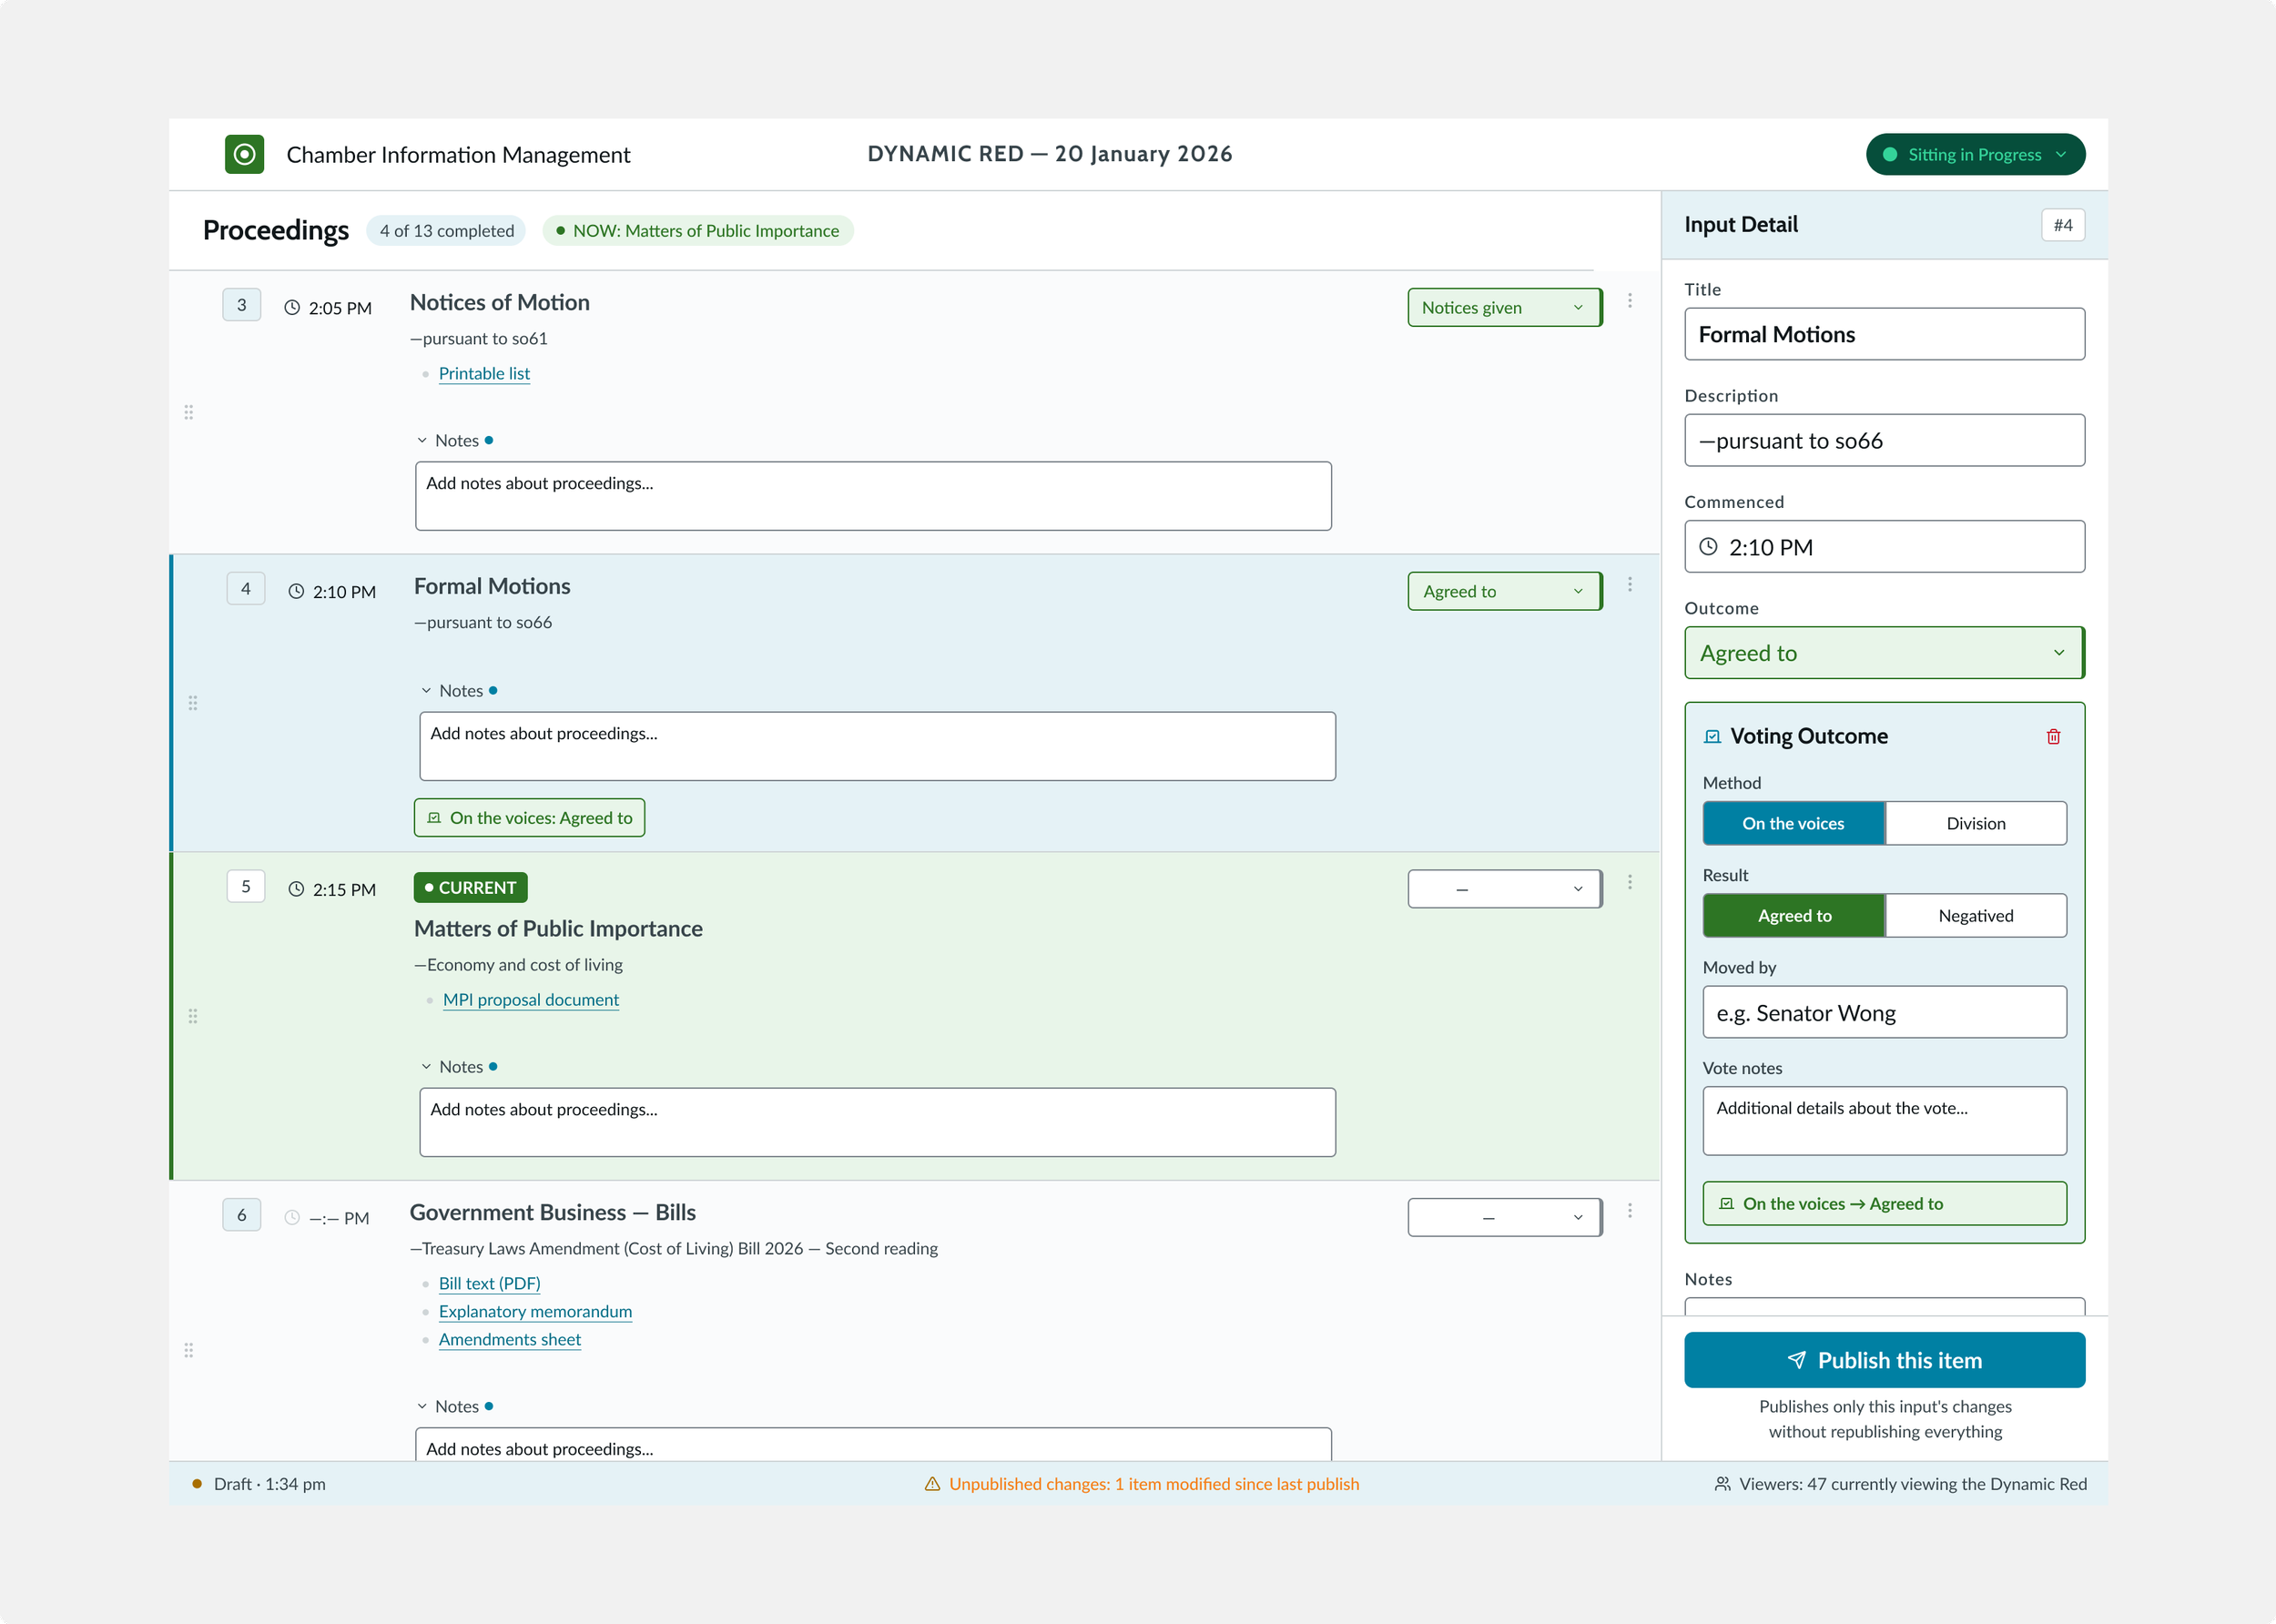Grab the drag handle of Formal Motions
The height and width of the screenshot is (1624, 2276).
(x=193, y=703)
